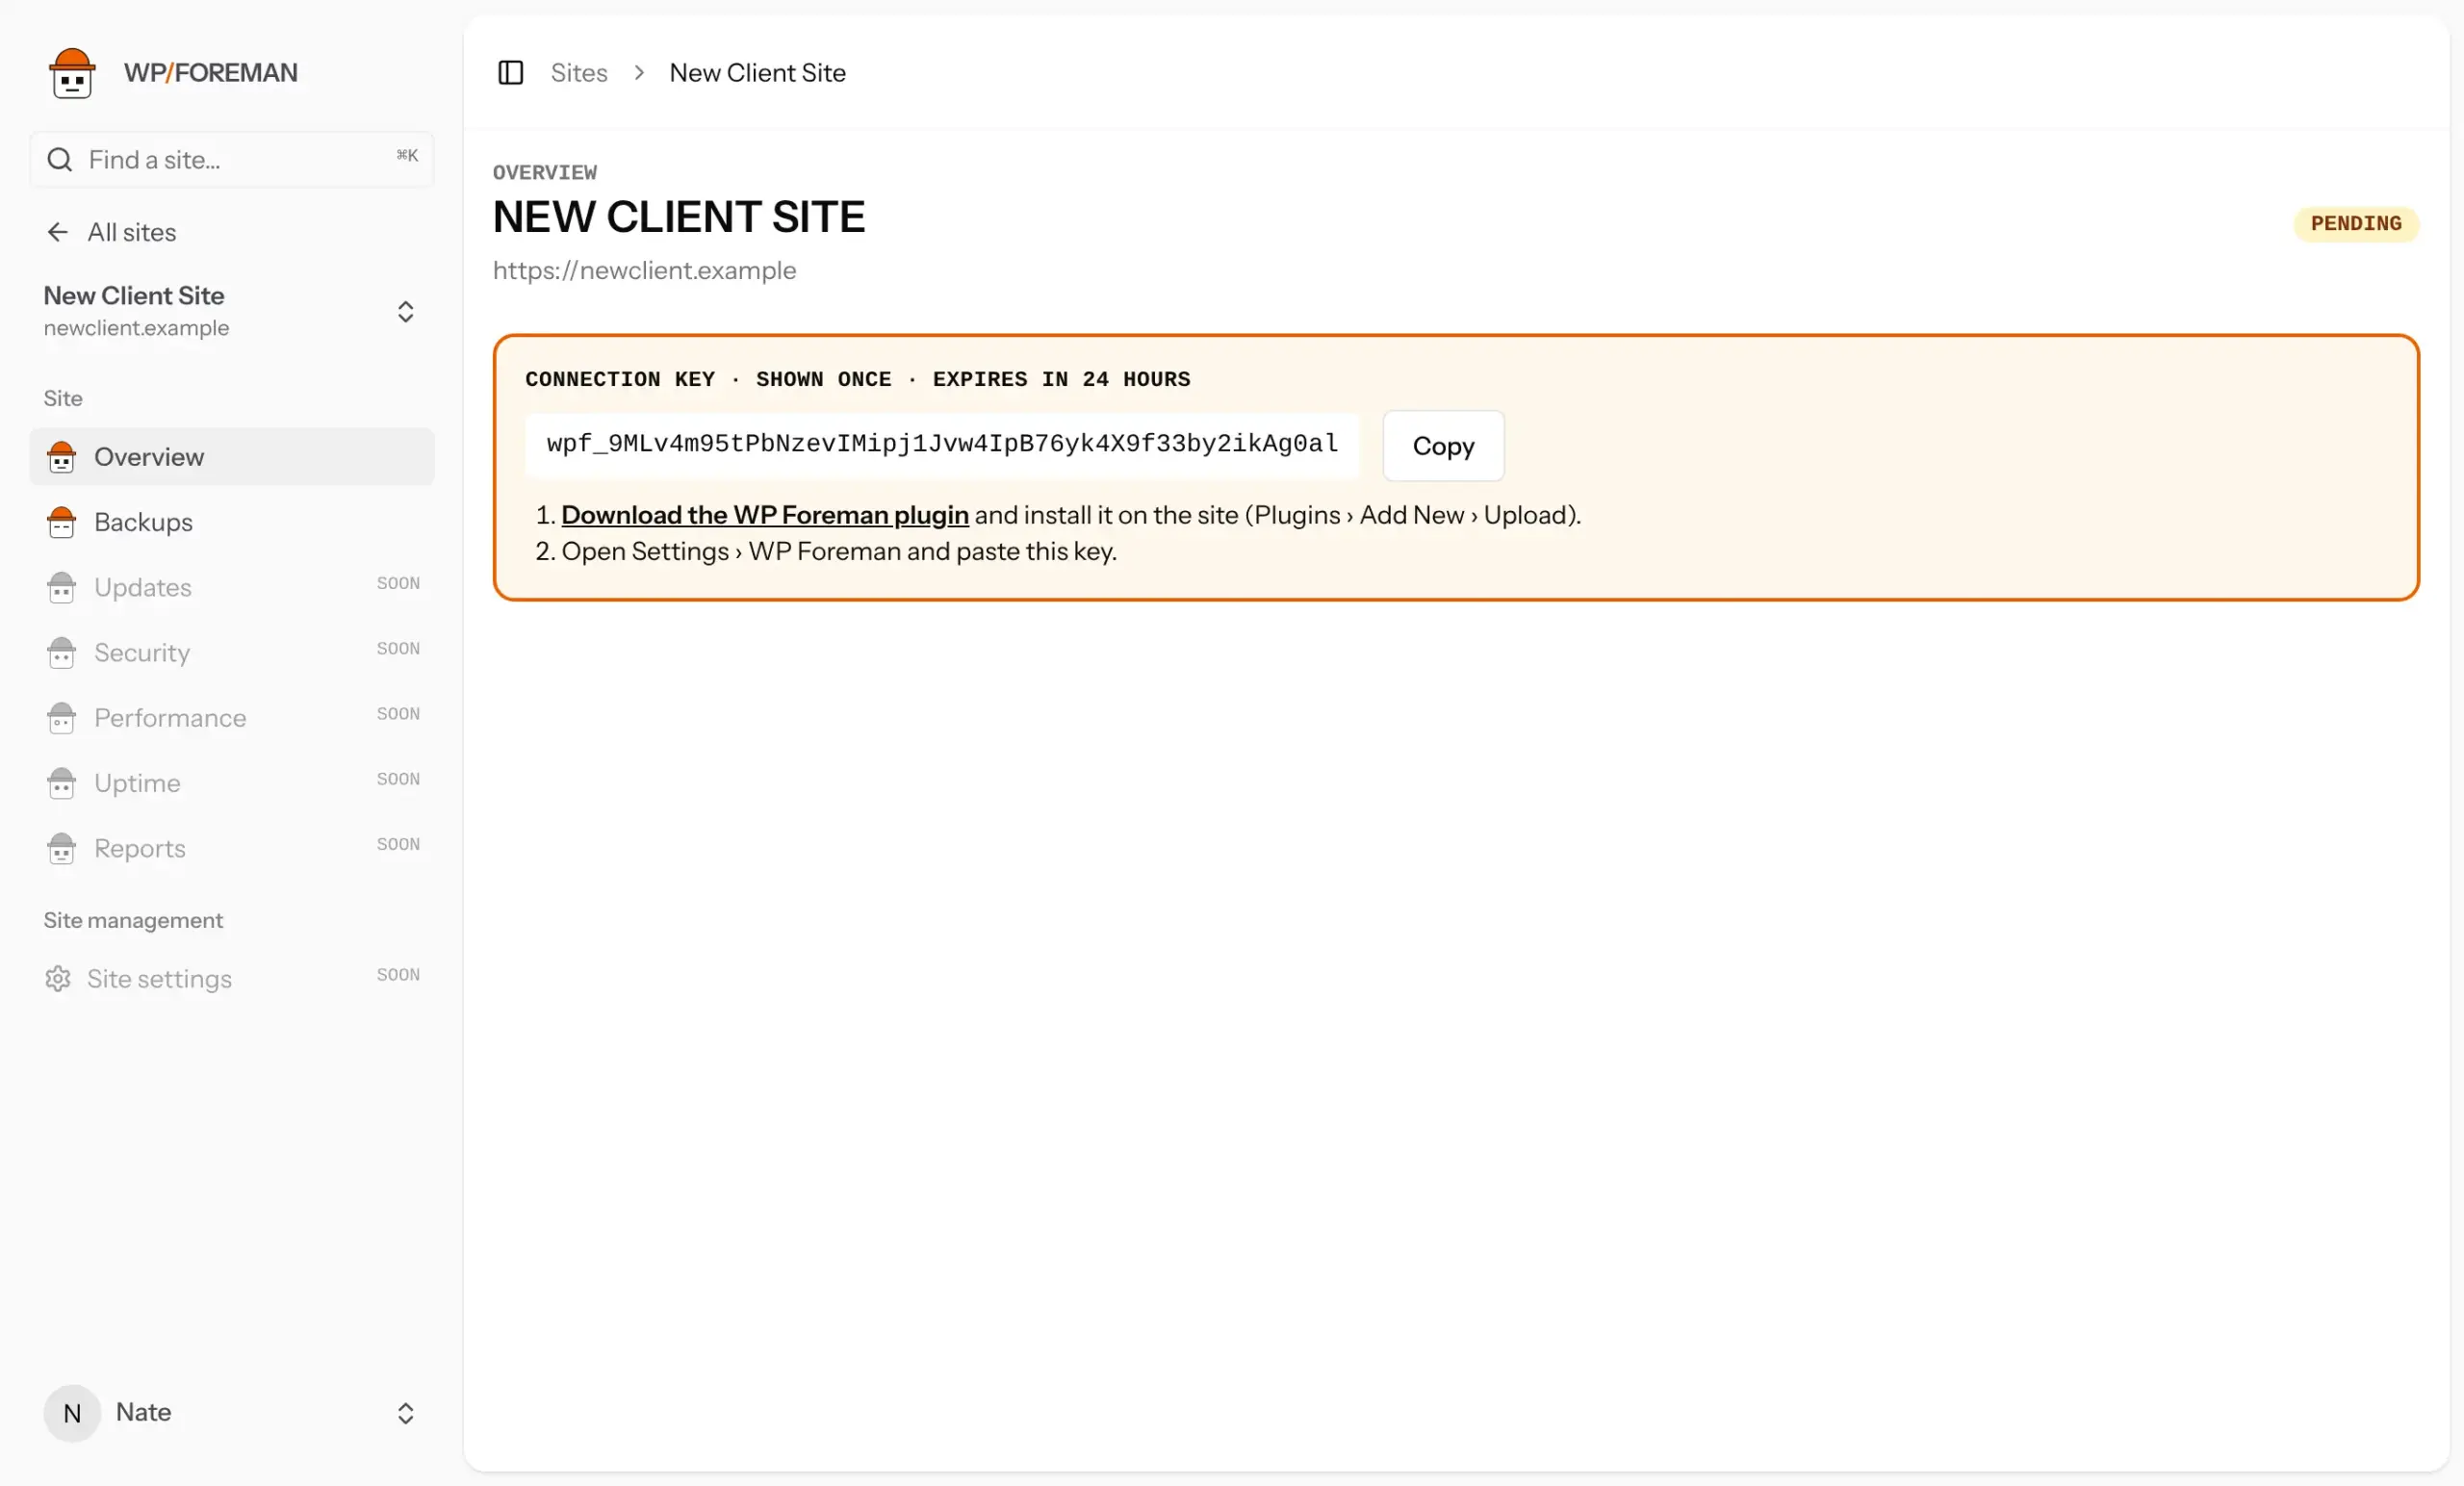Click New Client Site in the breadcrumb
Screen dimensions: 2464x1486
(757, 73)
